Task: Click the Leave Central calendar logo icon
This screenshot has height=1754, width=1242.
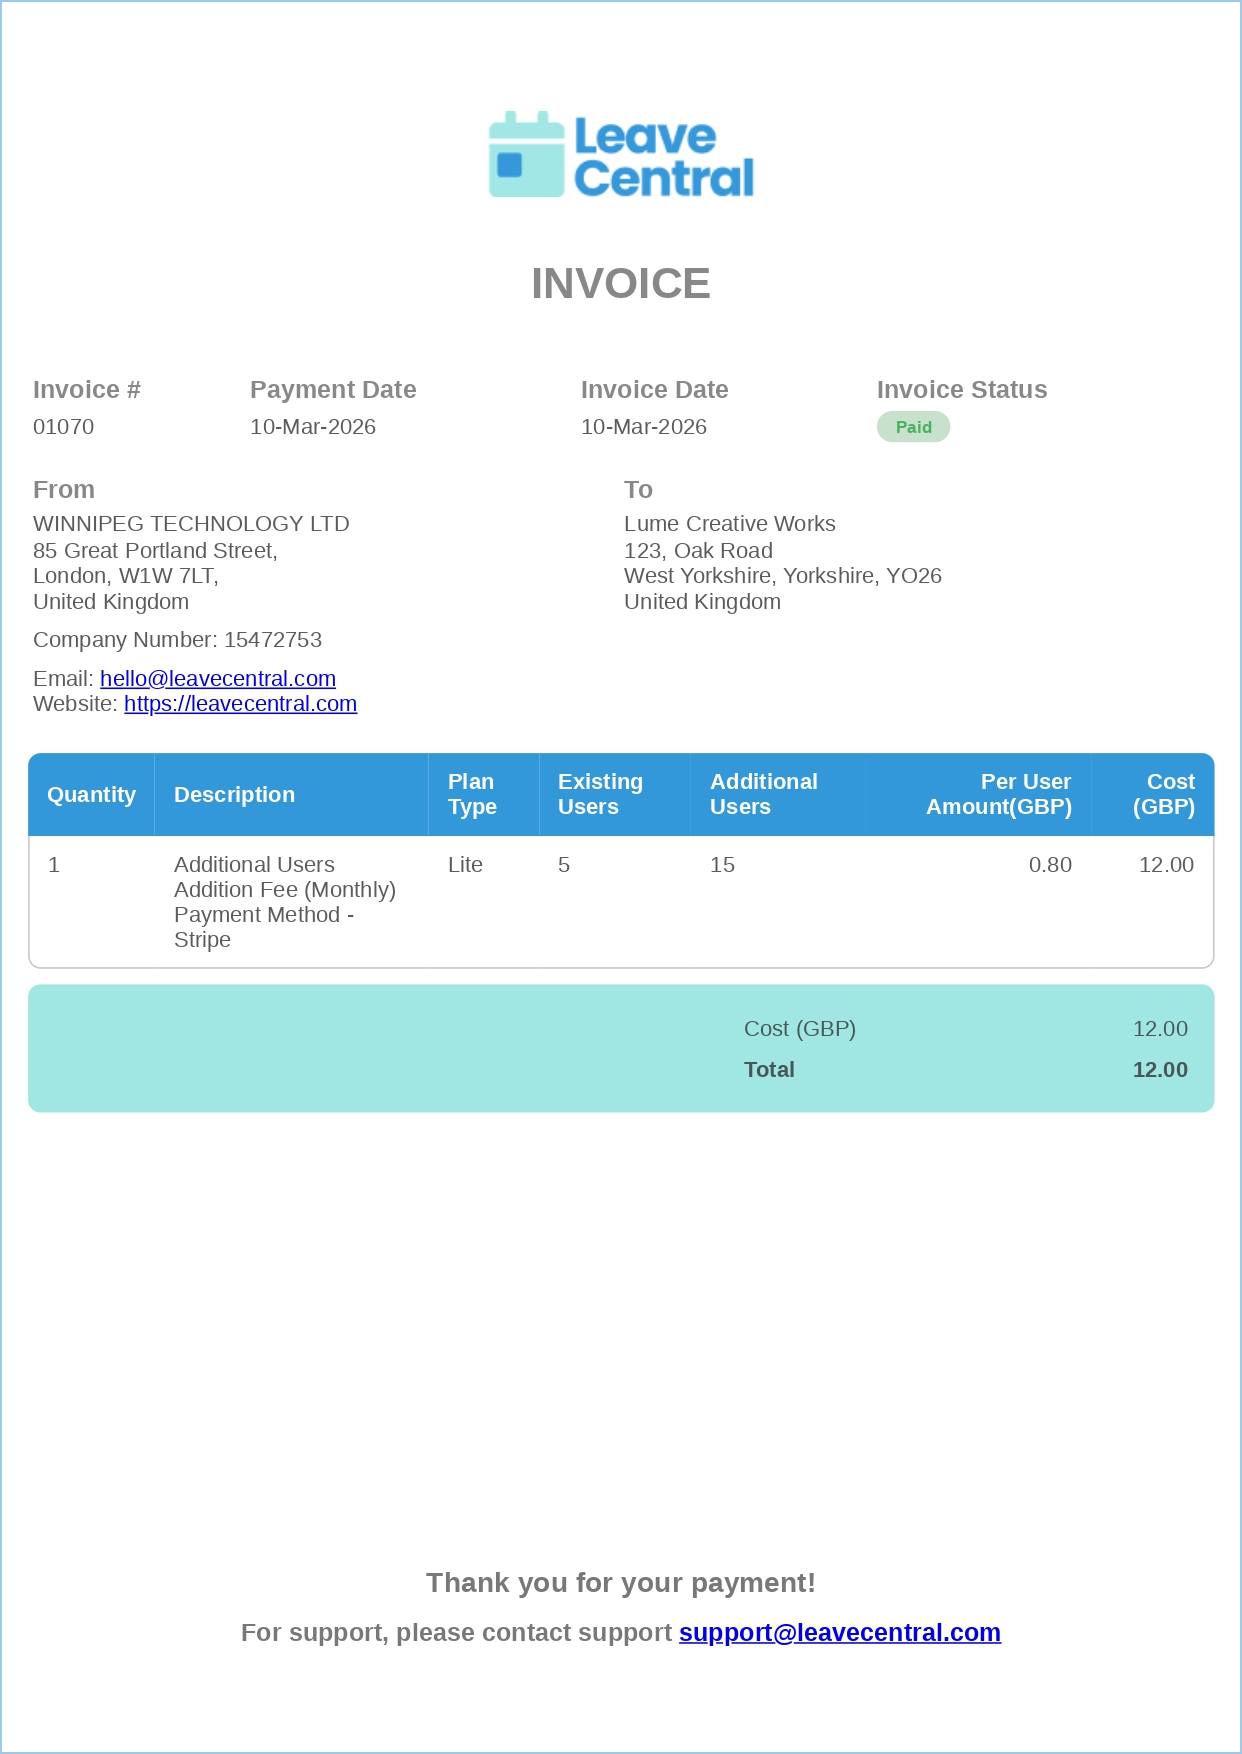Action: pos(526,155)
